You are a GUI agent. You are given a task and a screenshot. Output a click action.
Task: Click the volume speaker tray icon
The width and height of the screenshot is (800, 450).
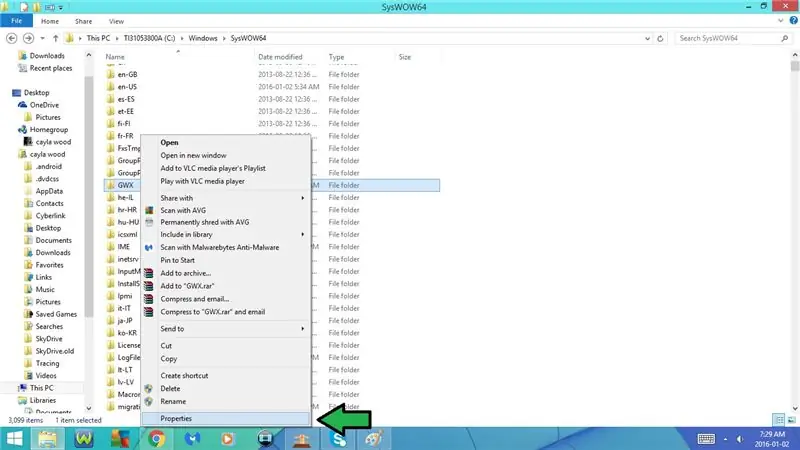pyautogui.click(x=740, y=439)
